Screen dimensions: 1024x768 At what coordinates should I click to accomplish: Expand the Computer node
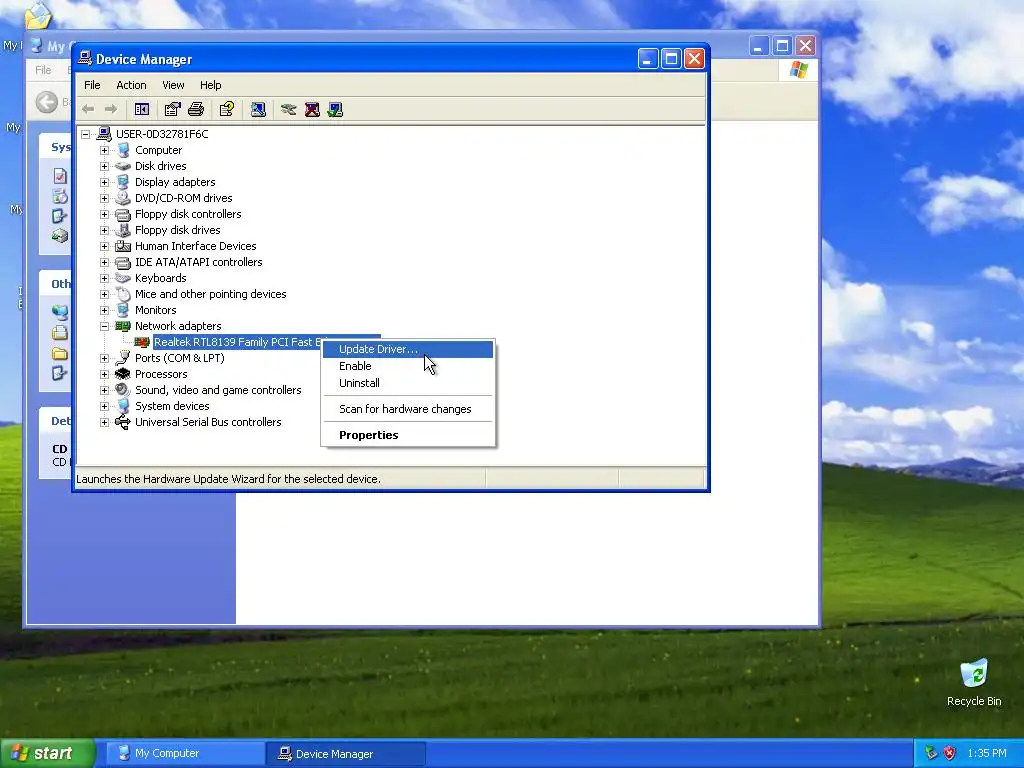(104, 150)
